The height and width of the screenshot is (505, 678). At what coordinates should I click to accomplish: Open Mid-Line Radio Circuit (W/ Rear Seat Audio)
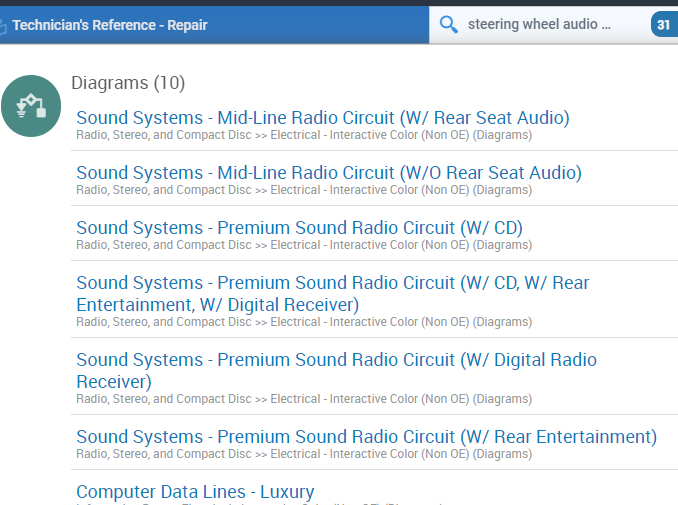(x=323, y=118)
